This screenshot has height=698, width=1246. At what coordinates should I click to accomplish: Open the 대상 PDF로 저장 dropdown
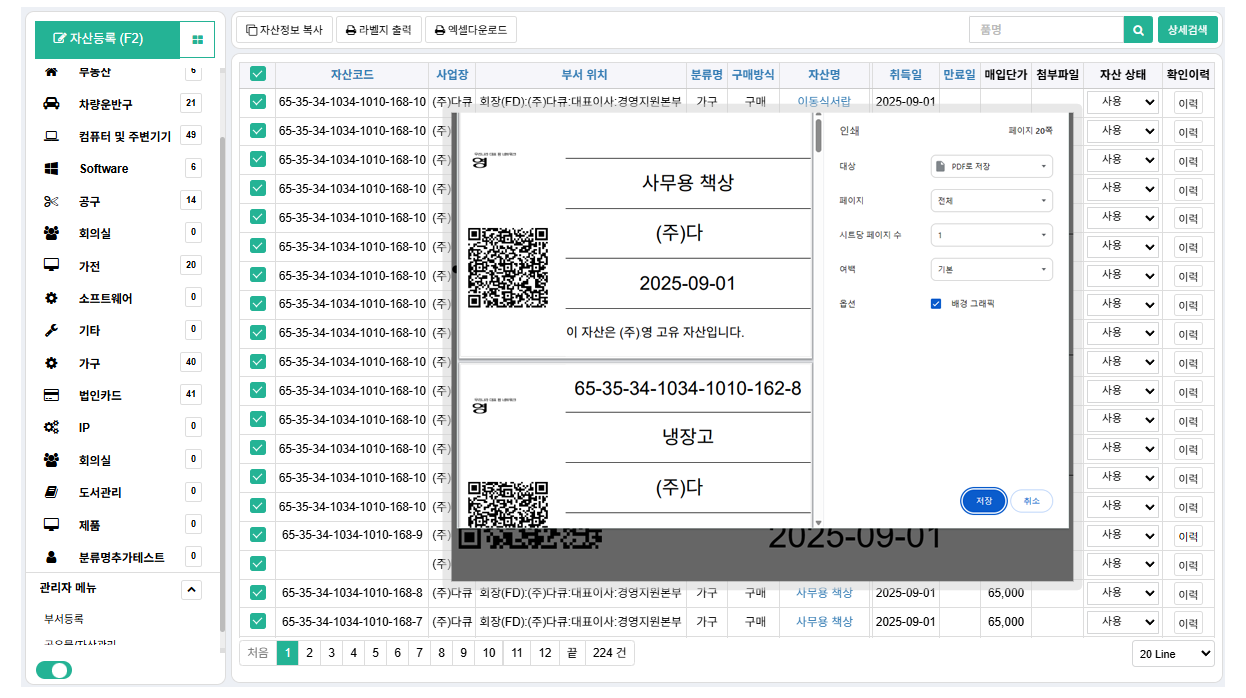click(x=991, y=166)
